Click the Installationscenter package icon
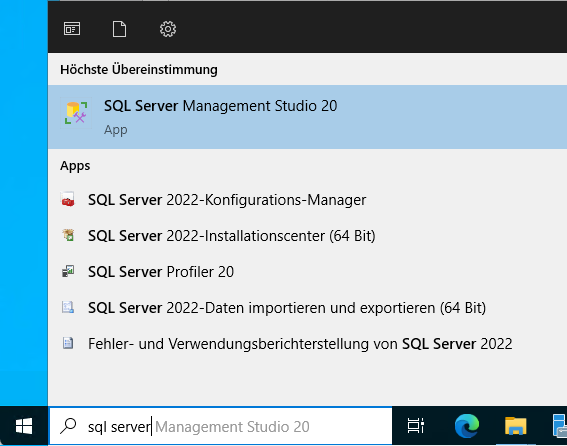 [x=68, y=235]
